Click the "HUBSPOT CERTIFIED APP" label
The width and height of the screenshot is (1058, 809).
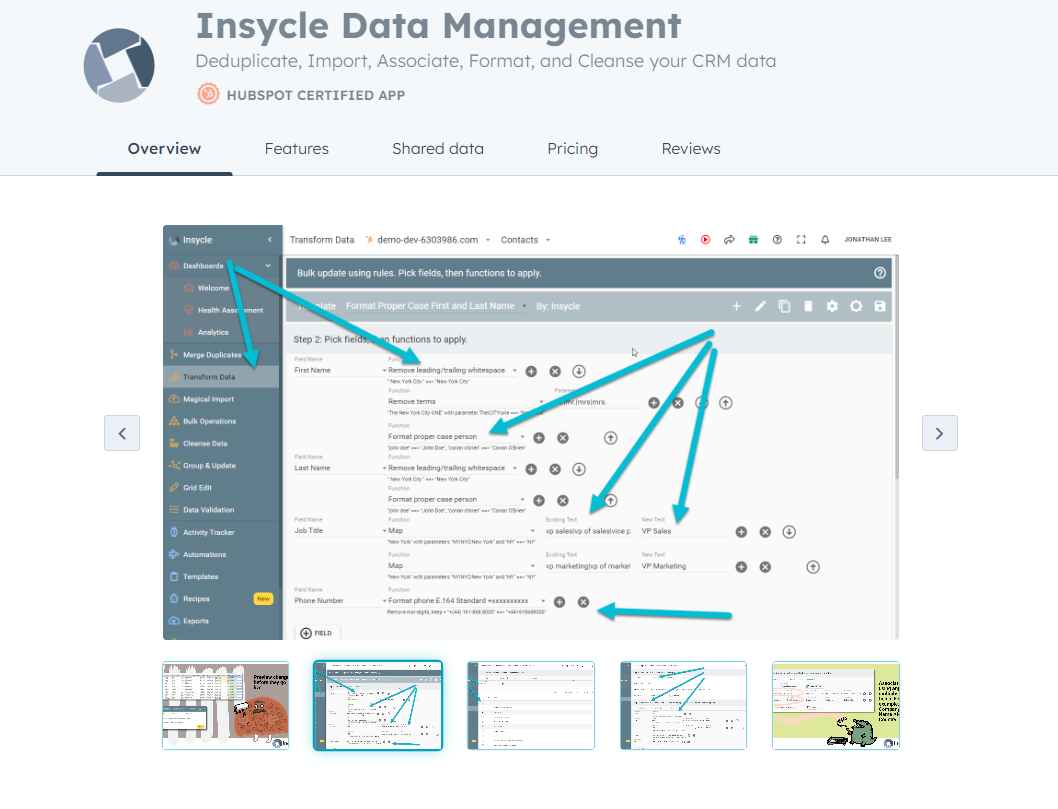point(316,95)
